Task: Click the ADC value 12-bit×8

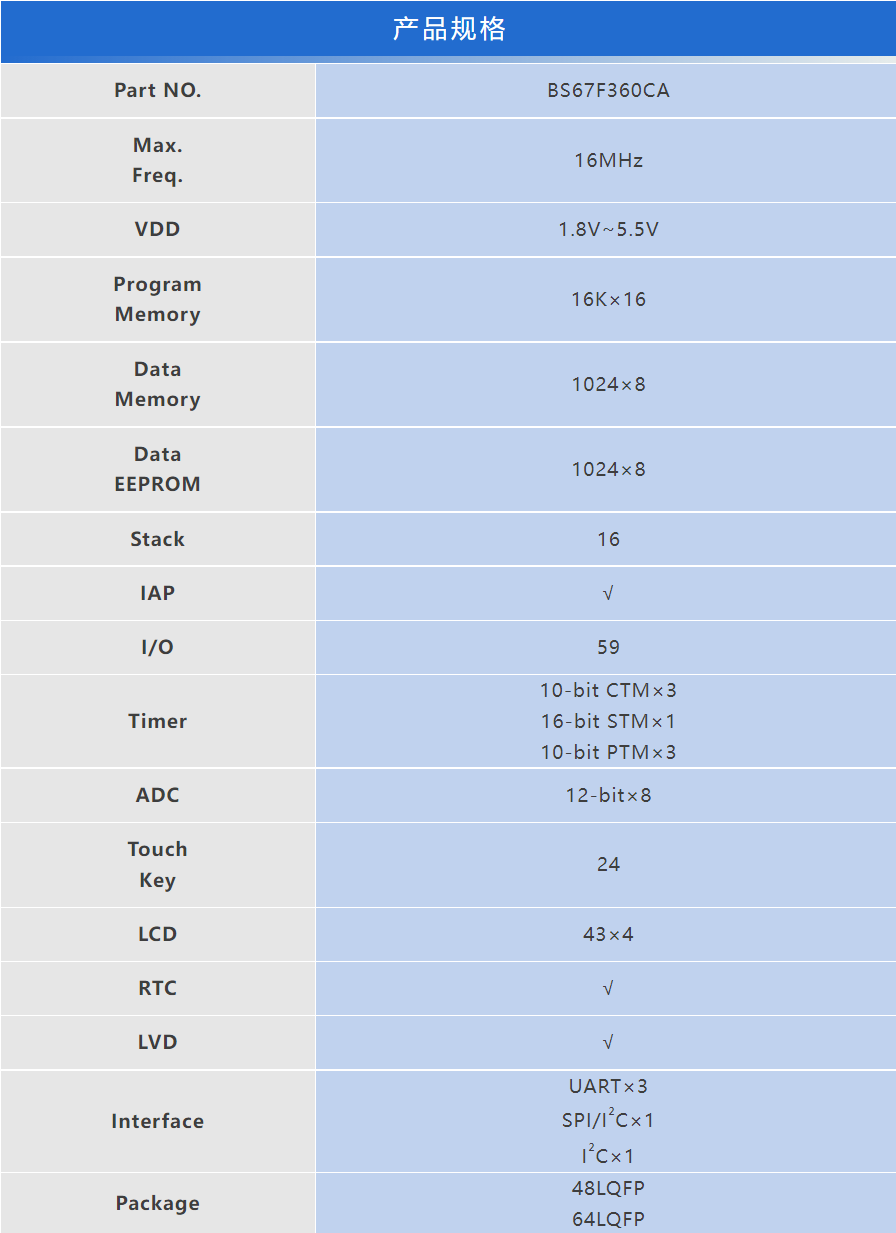Action: (608, 796)
